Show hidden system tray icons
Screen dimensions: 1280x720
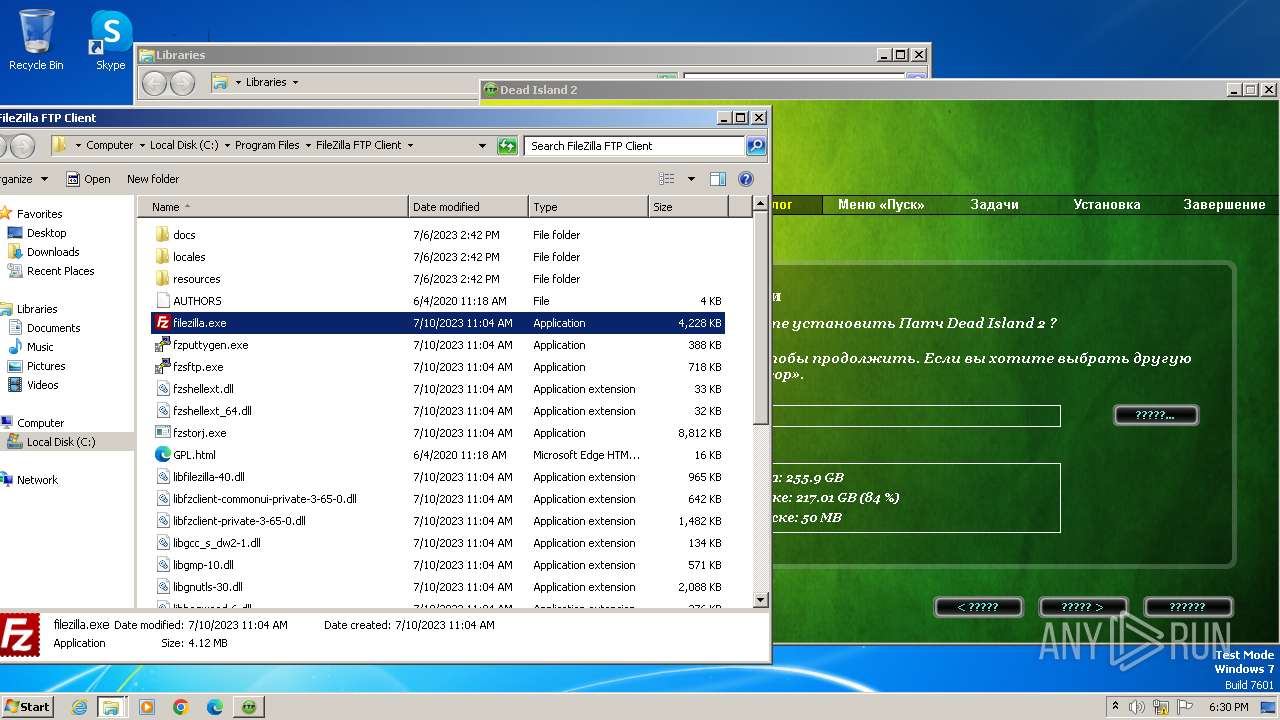tap(1116, 707)
